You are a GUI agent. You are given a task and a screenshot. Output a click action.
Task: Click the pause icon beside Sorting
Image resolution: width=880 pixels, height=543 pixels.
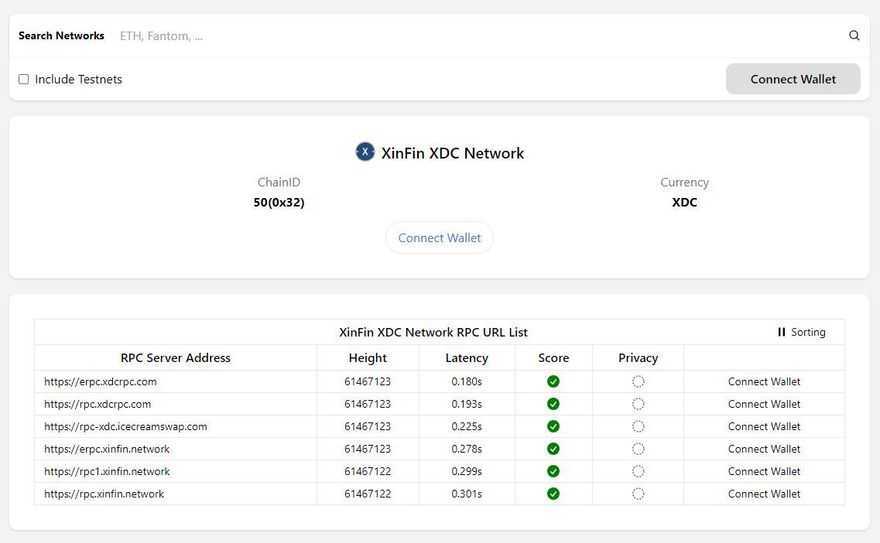(782, 332)
